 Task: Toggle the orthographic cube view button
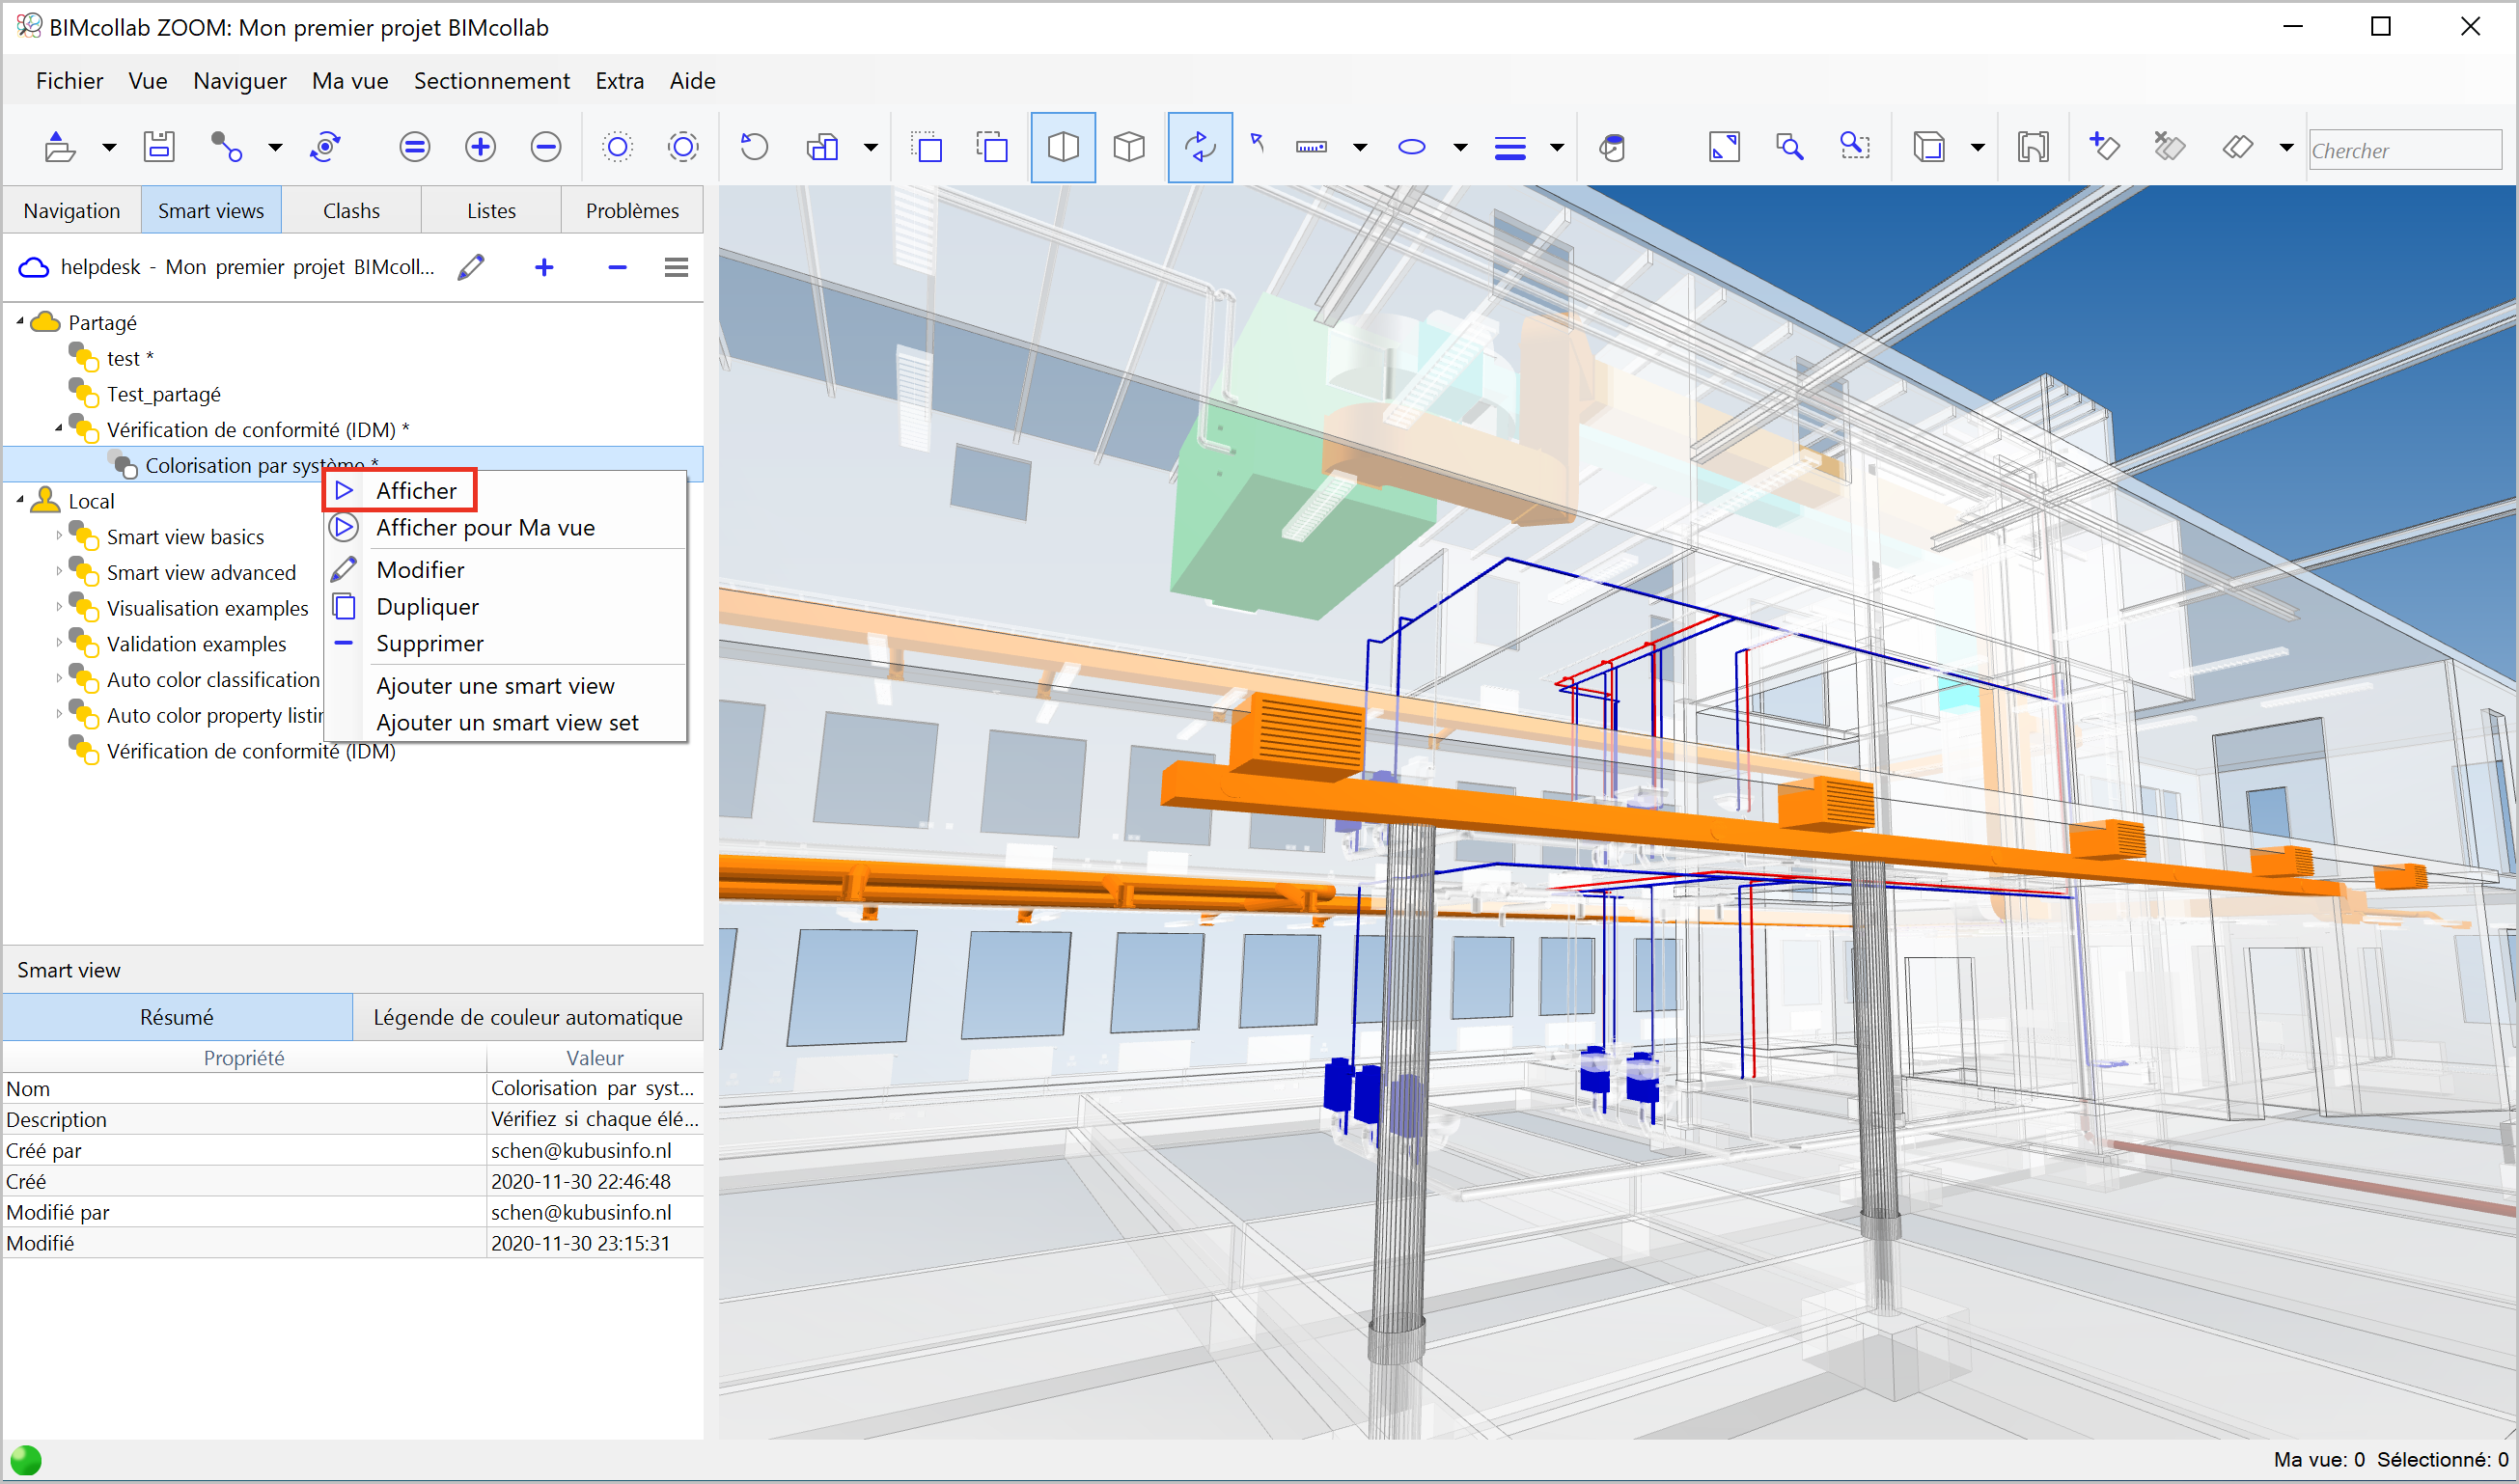tap(1129, 147)
